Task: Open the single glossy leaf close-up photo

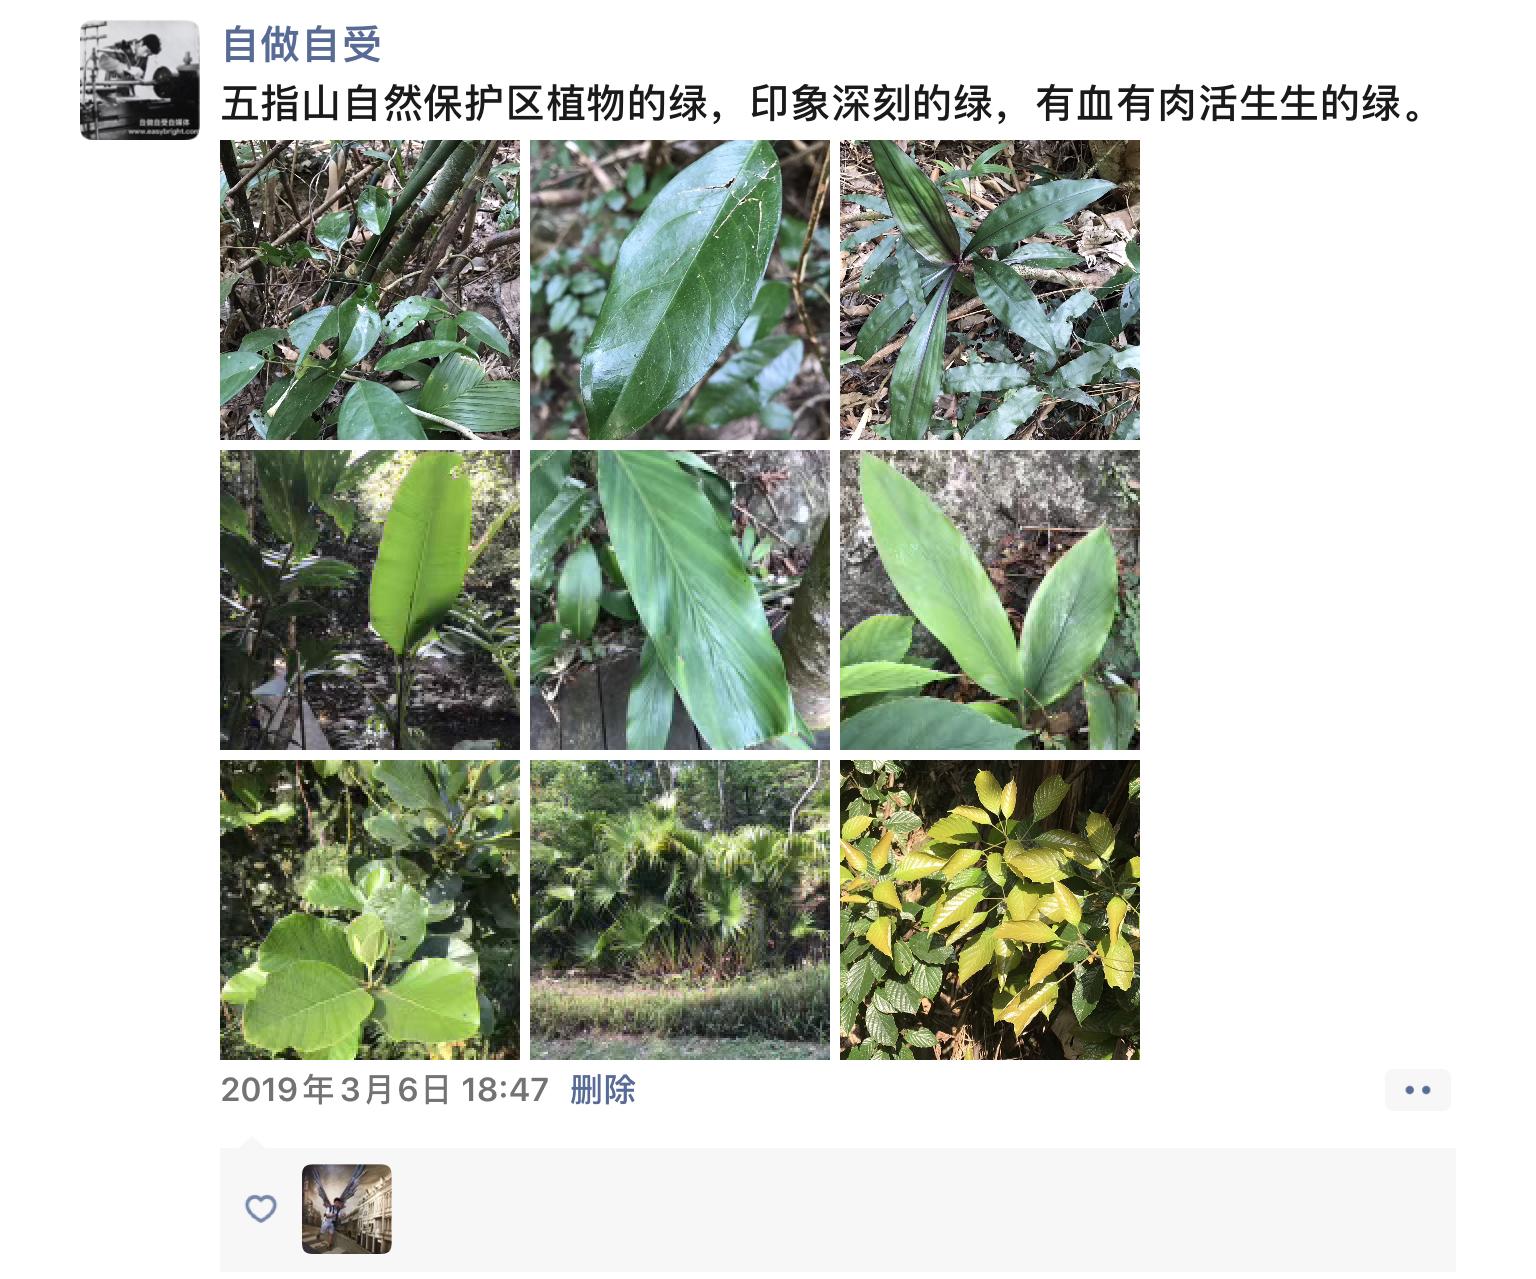Action: [680, 290]
